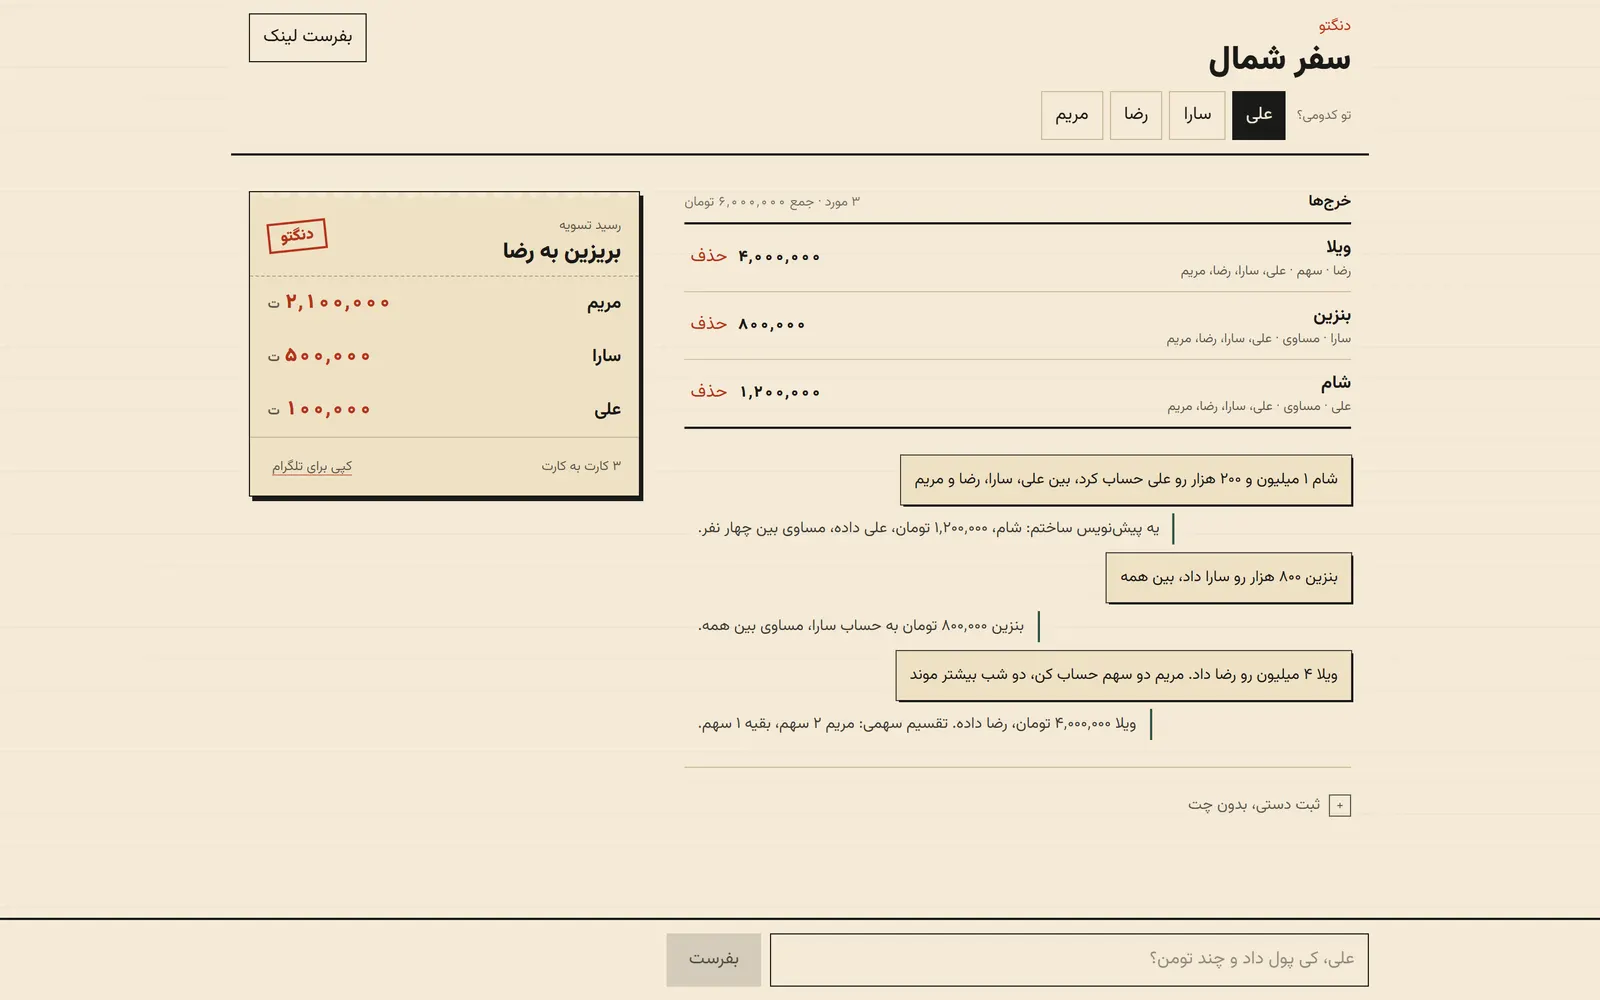Expand the manual entry plus icon
This screenshot has height=1000, width=1600.
1340,805
